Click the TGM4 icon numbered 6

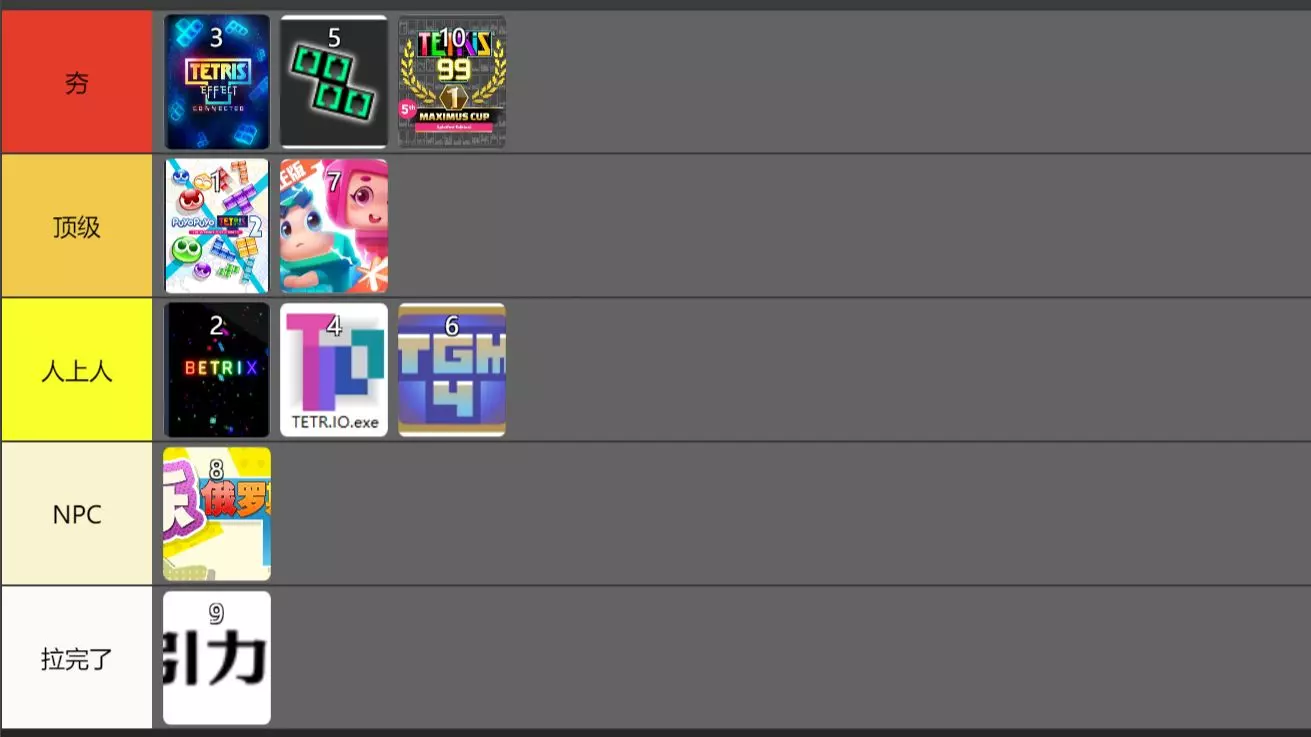pyautogui.click(x=452, y=370)
